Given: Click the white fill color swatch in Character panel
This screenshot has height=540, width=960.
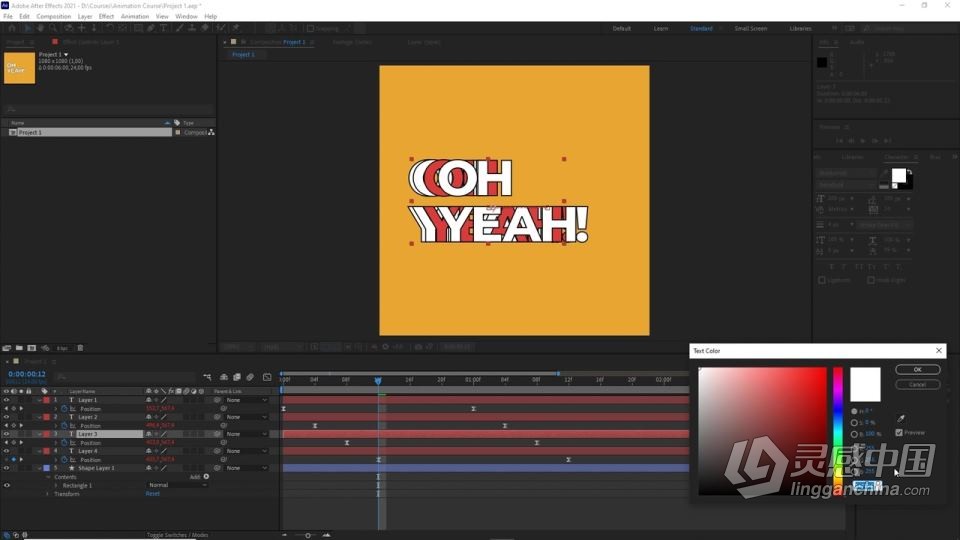Looking at the screenshot, I should pyautogui.click(x=898, y=175).
